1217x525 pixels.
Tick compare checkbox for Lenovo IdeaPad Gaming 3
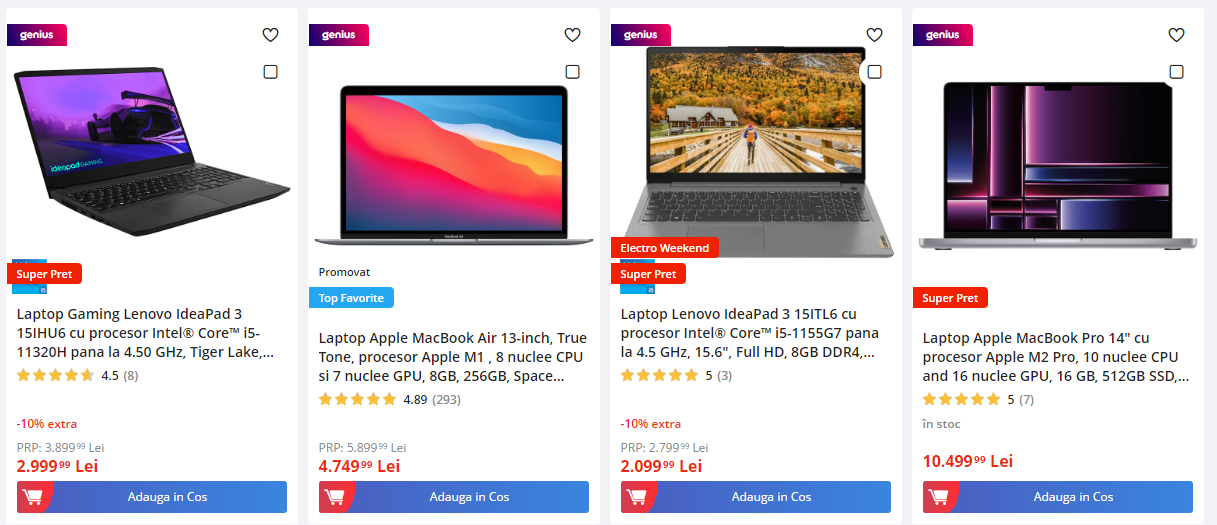(x=270, y=72)
